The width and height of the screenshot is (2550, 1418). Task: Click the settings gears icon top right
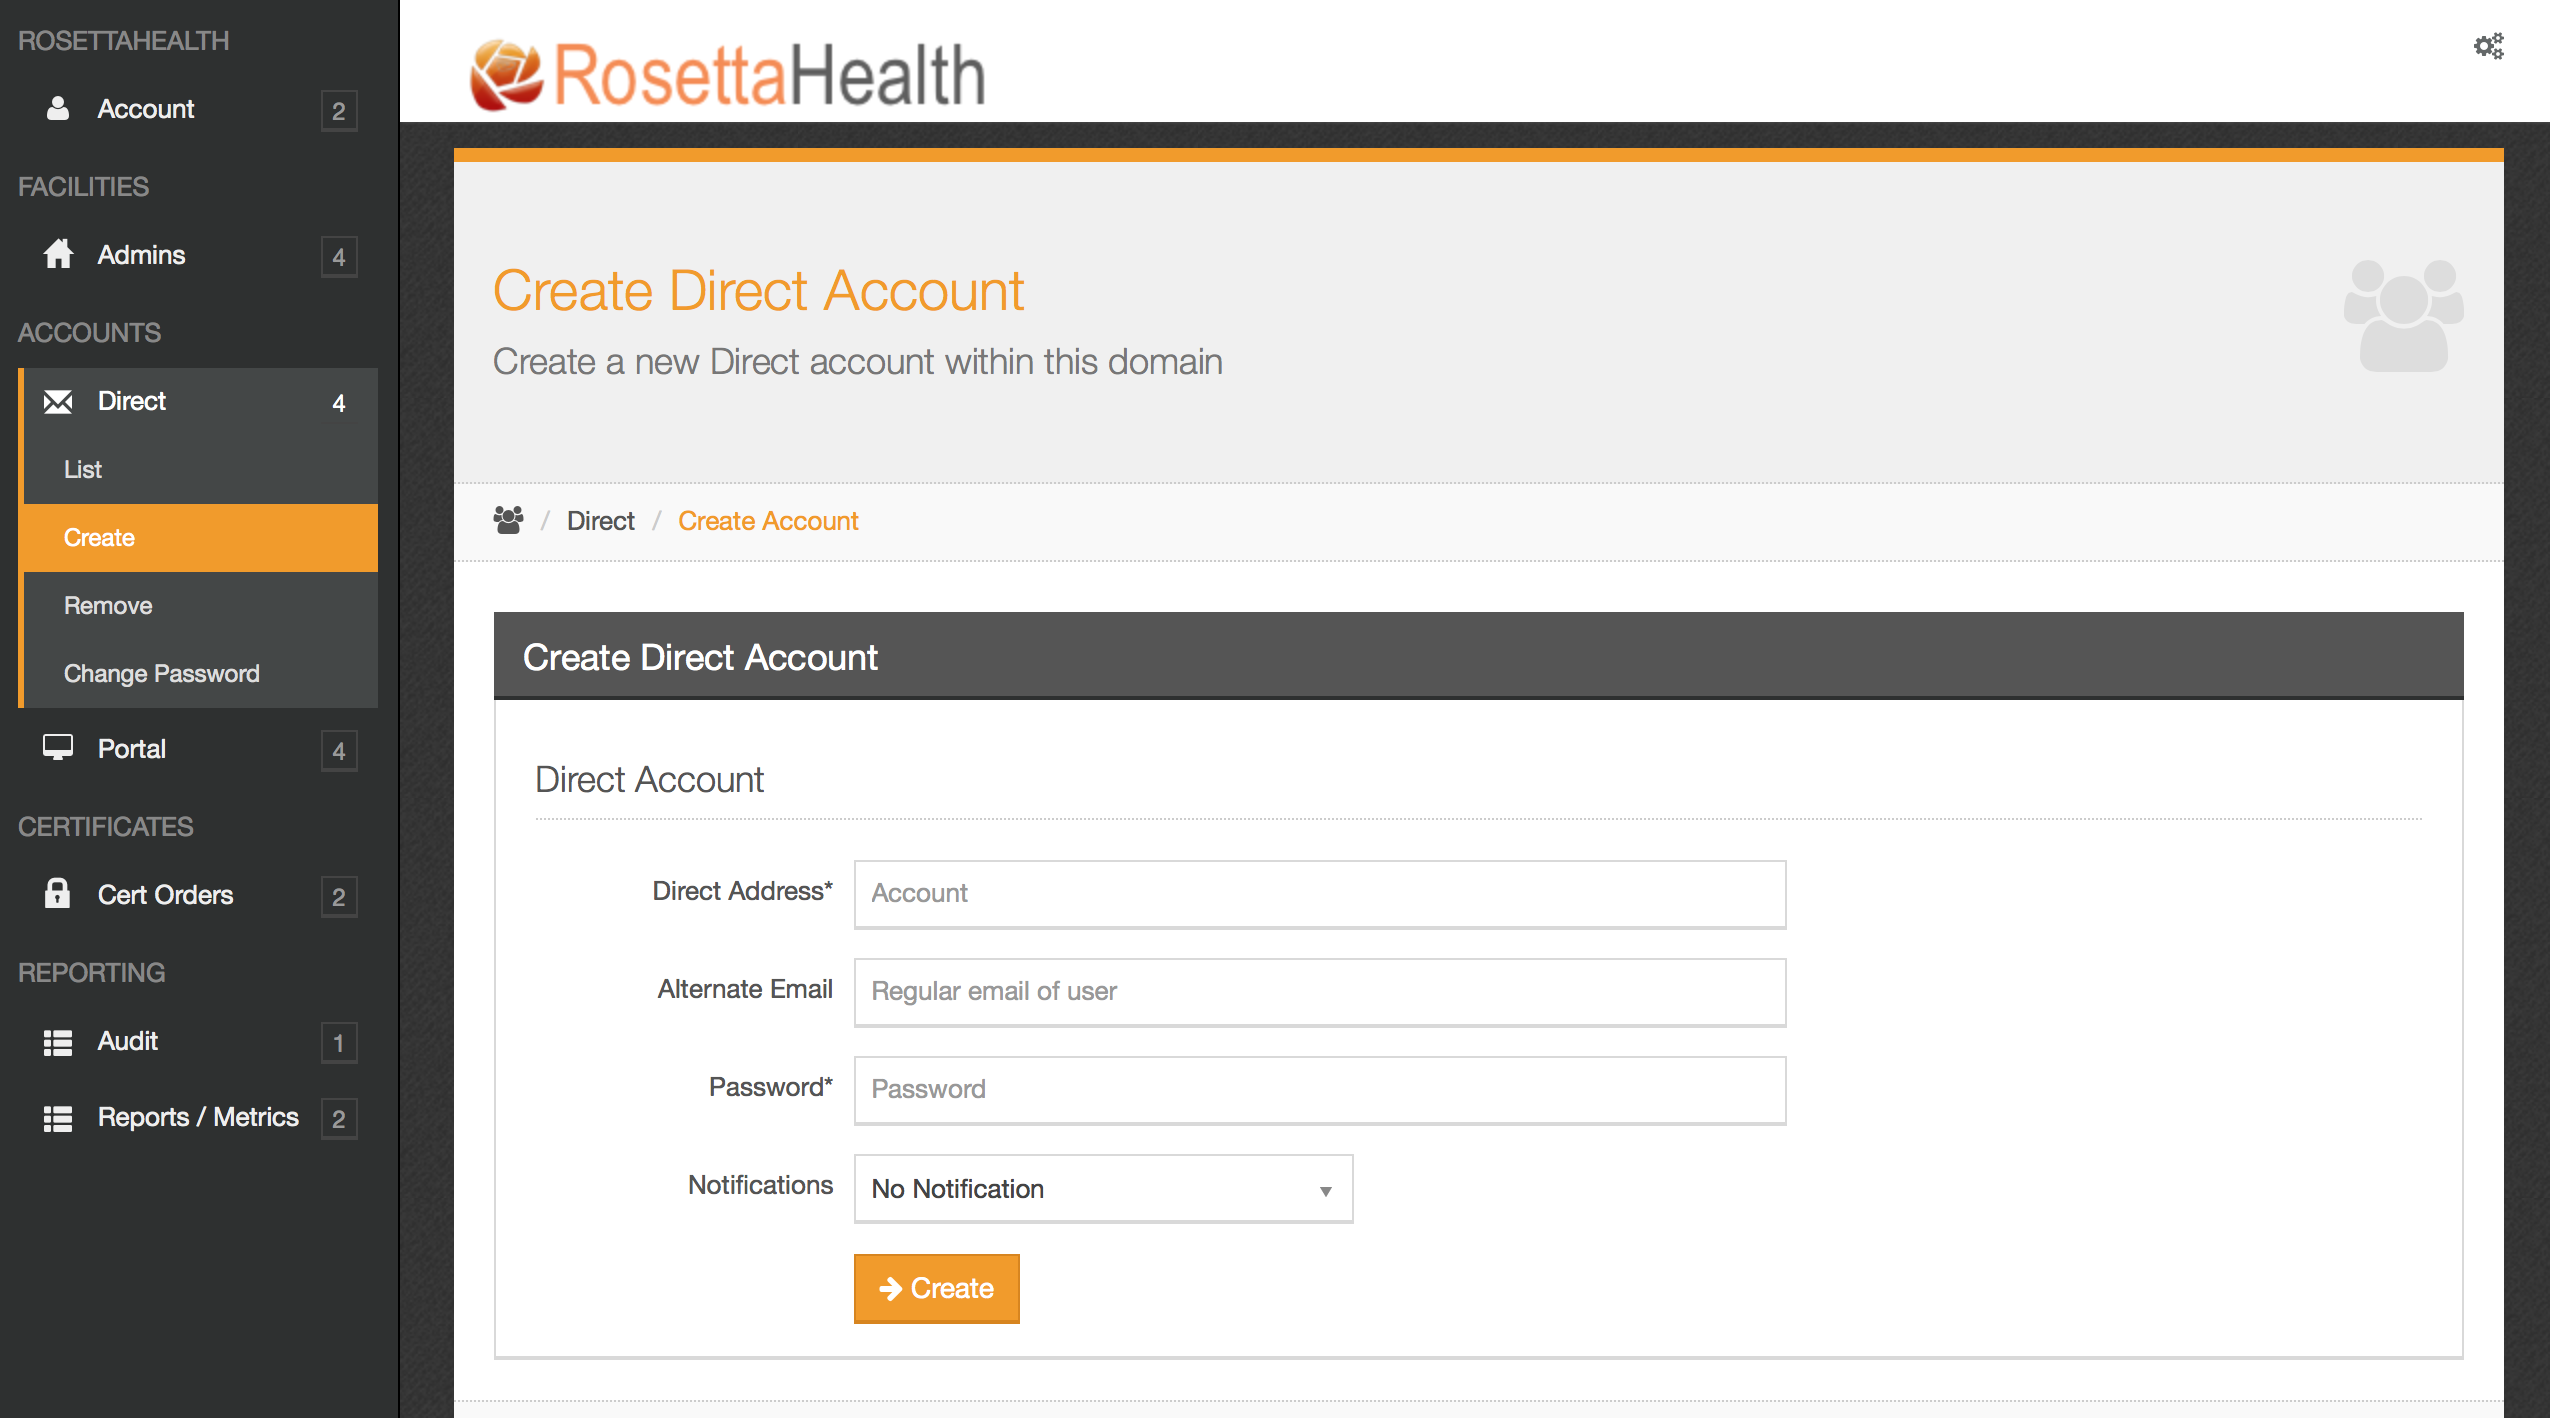pos(2488,46)
